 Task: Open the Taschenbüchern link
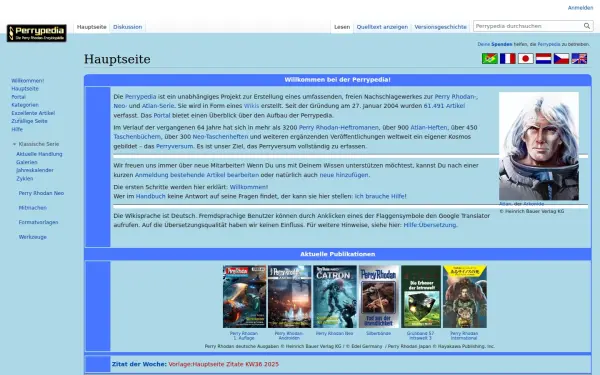(137, 137)
